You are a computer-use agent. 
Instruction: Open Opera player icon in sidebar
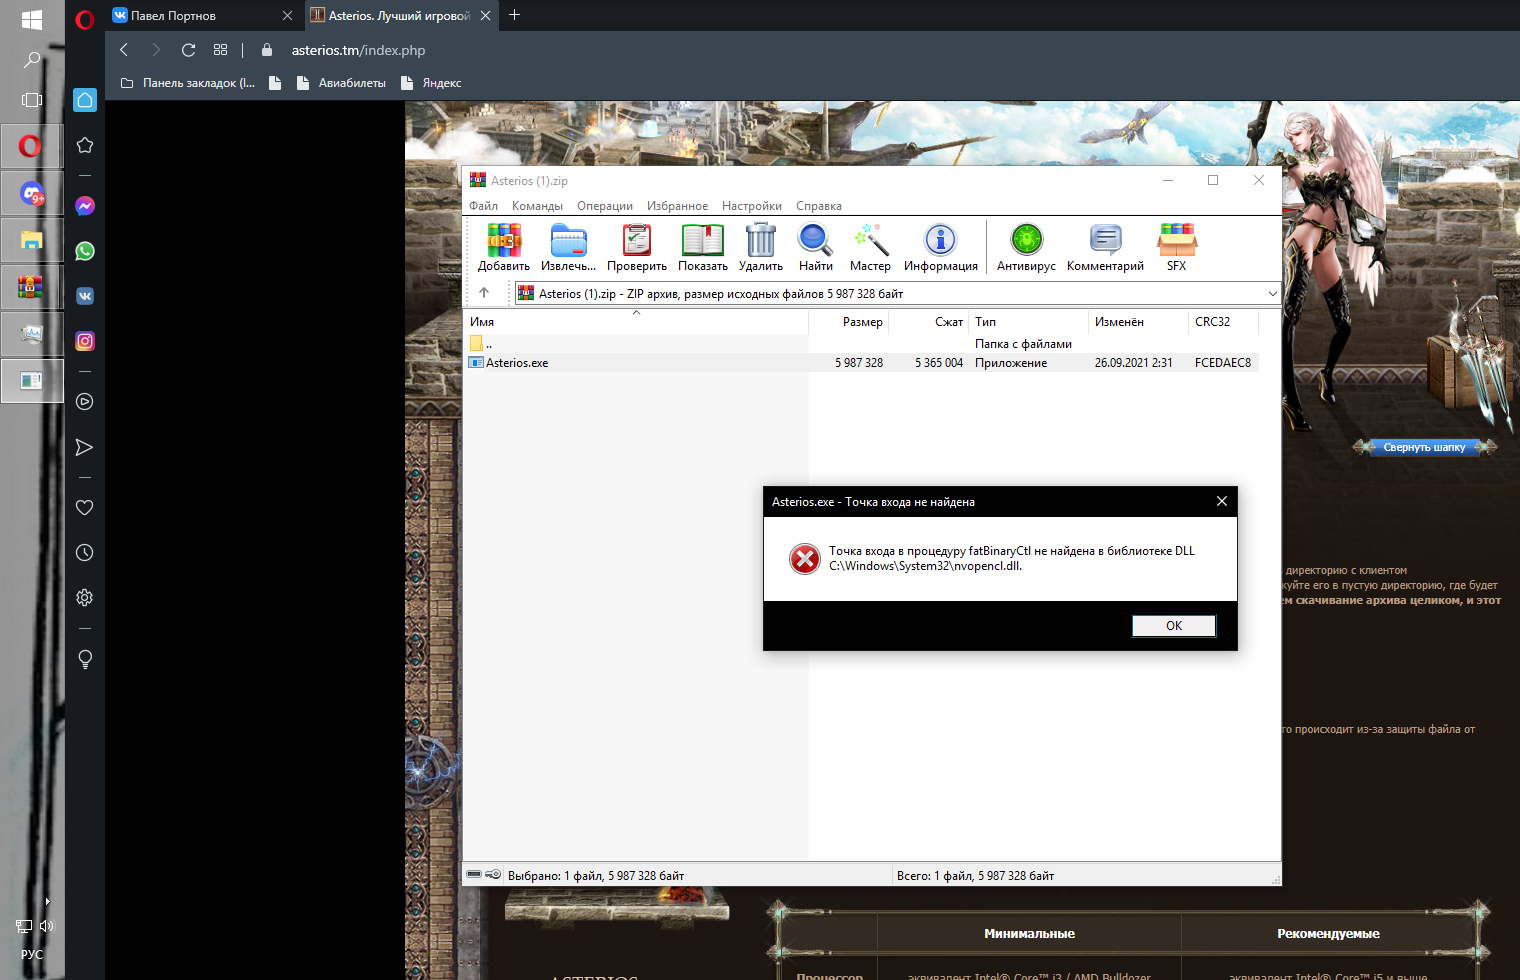[x=85, y=402]
